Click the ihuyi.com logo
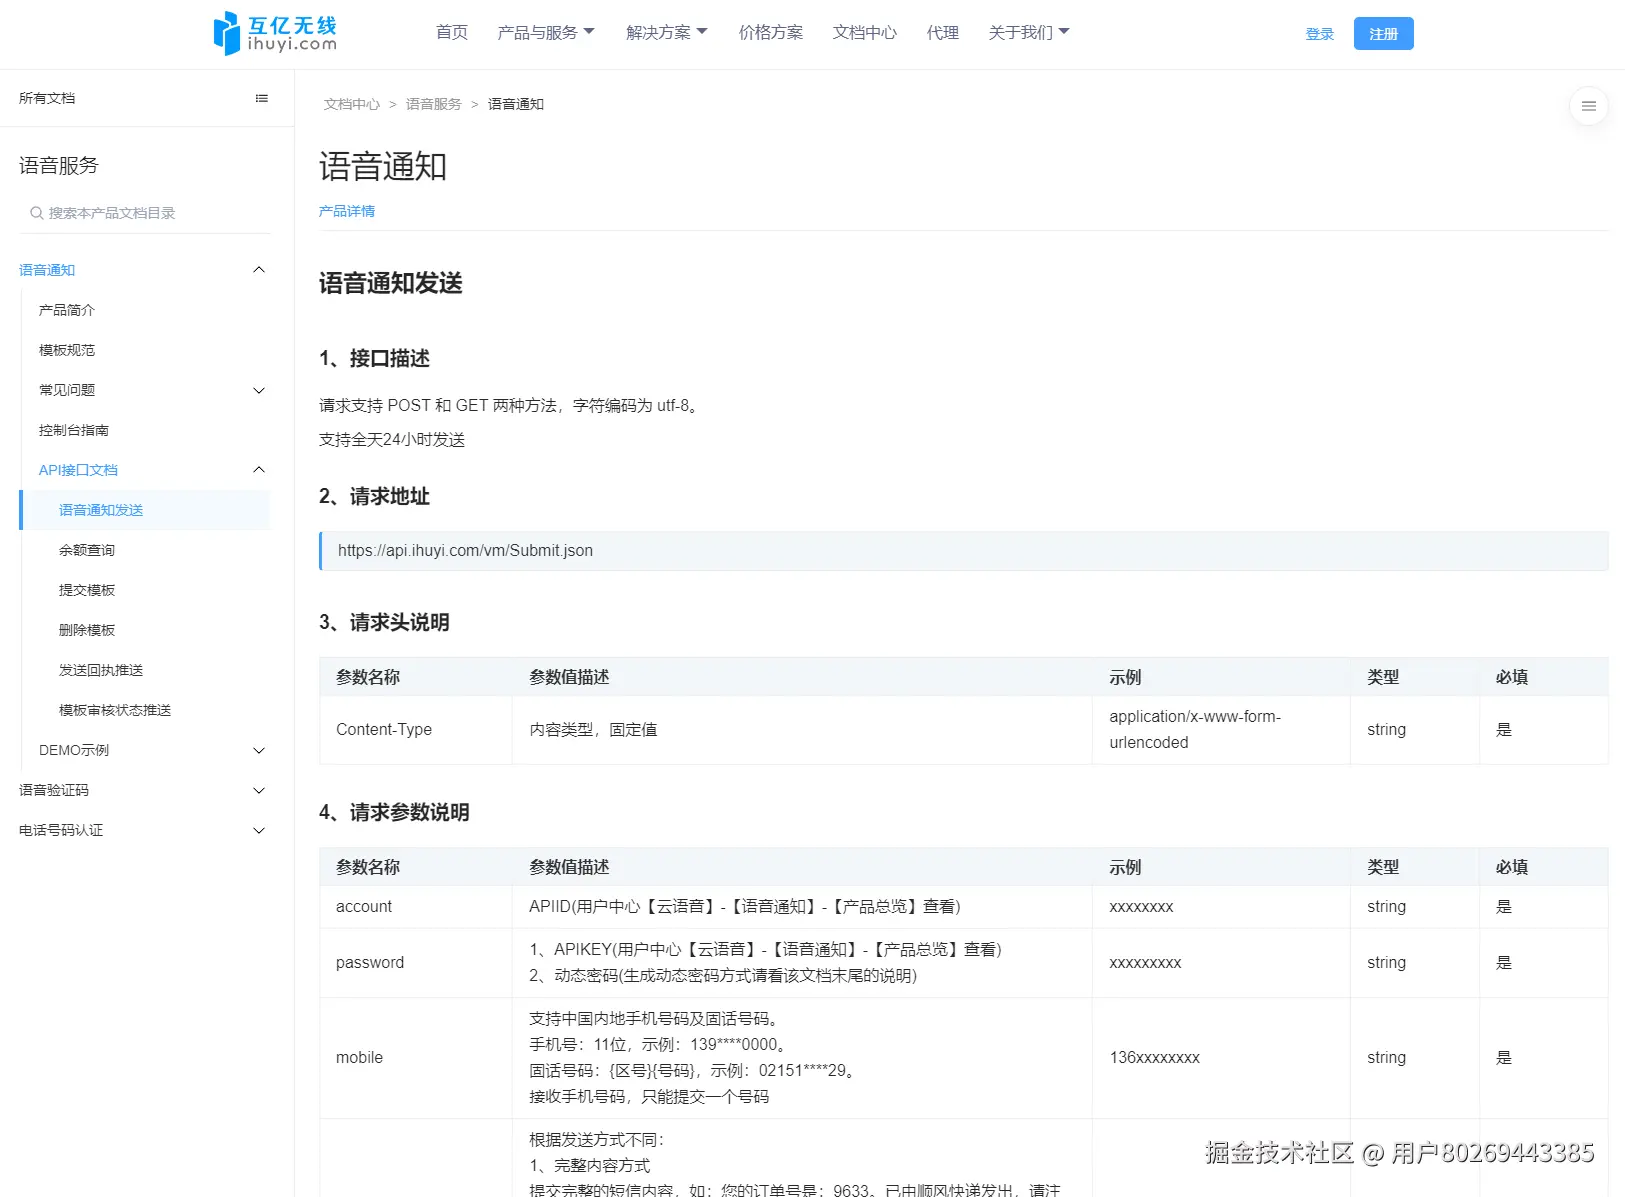The height and width of the screenshot is (1197, 1625). [x=275, y=33]
